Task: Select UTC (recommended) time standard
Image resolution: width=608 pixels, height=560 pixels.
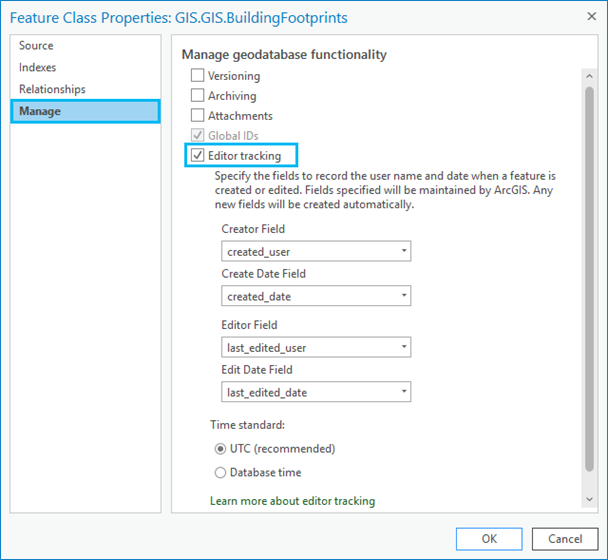Action: tap(220, 449)
